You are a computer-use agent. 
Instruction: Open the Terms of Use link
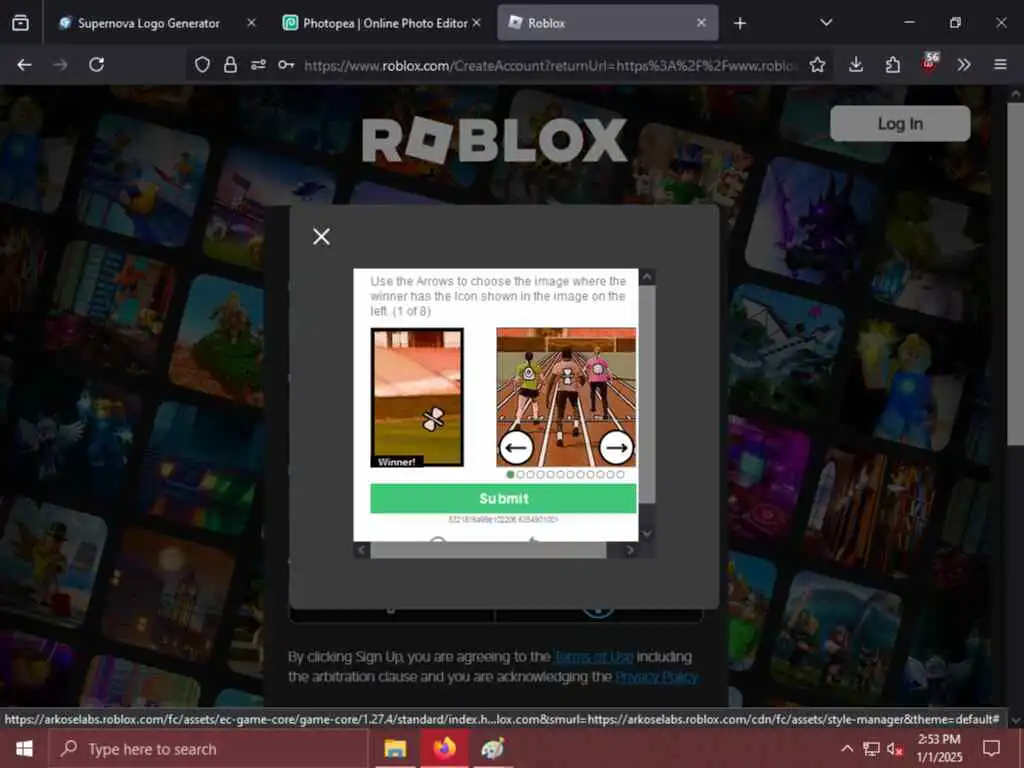click(x=594, y=656)
